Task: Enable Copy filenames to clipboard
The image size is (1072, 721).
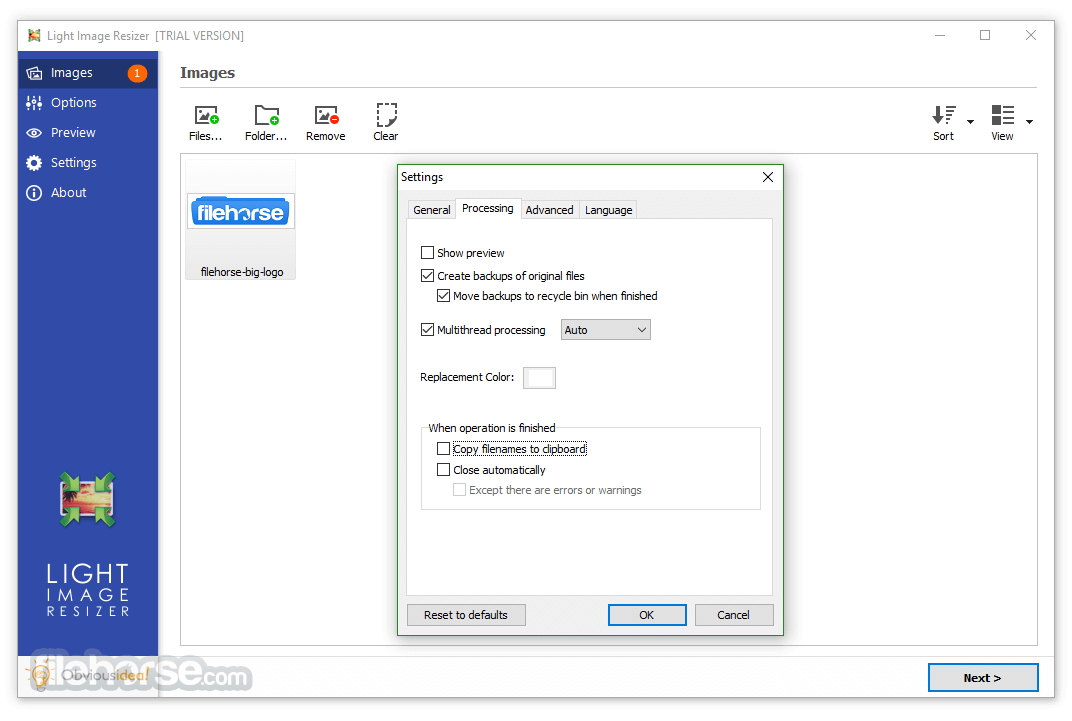Action: click(443, 449)
